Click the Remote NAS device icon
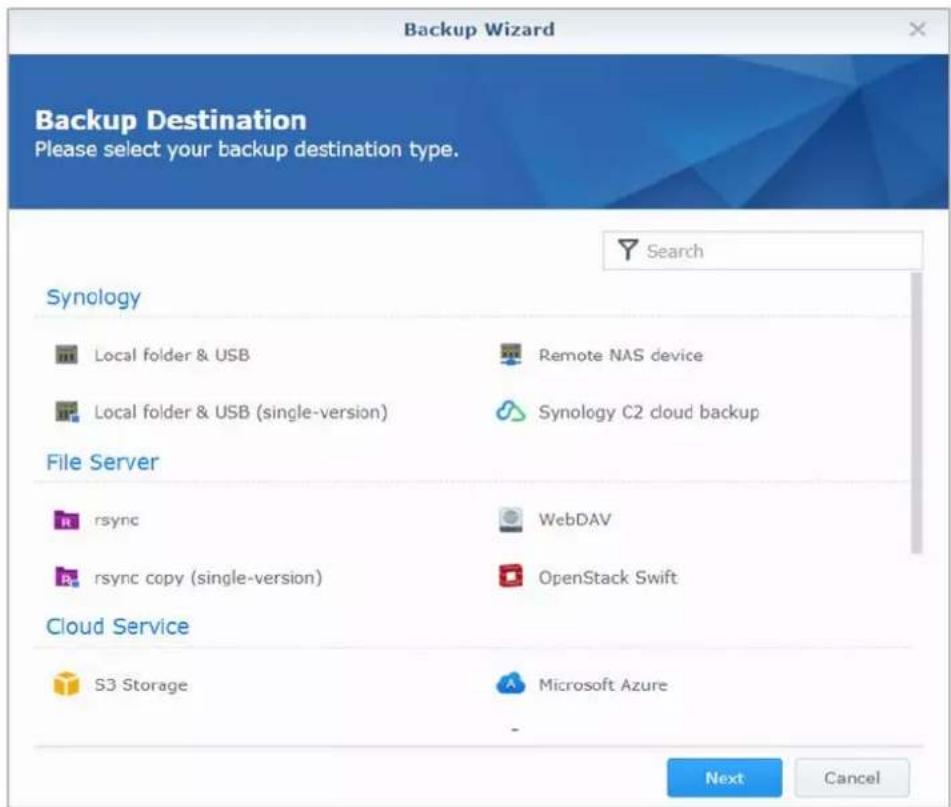 tap(511, 354)
